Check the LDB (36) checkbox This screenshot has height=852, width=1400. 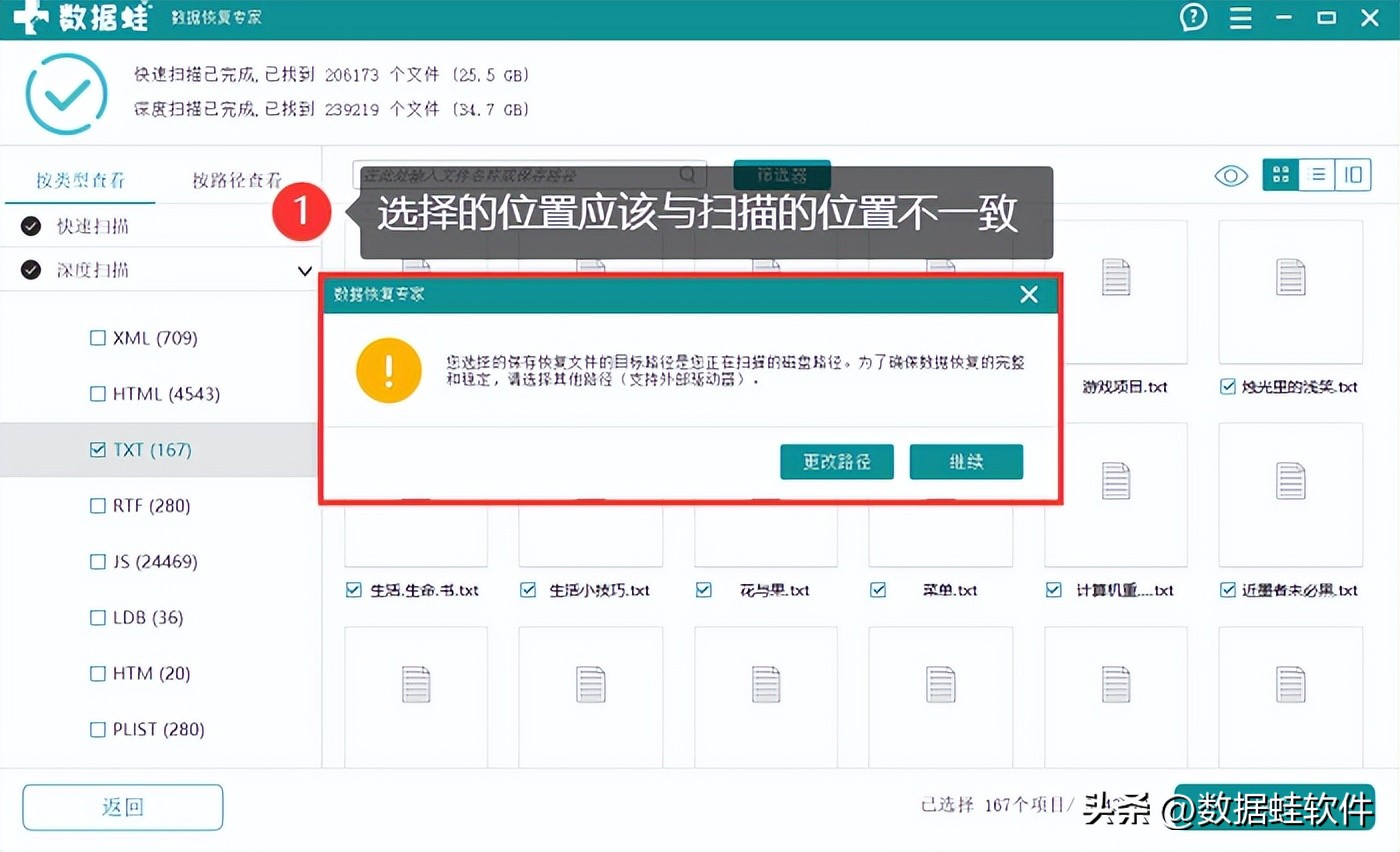pyautogui.click(x=97, y=618)
